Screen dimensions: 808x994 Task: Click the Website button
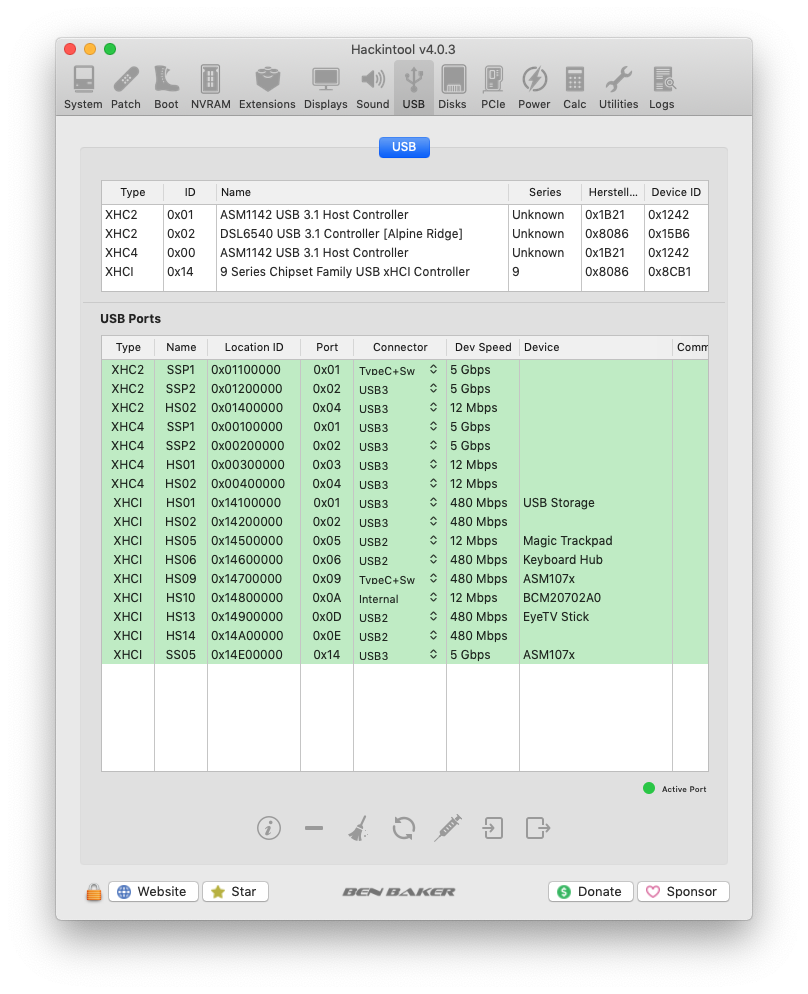coord(153,891)
